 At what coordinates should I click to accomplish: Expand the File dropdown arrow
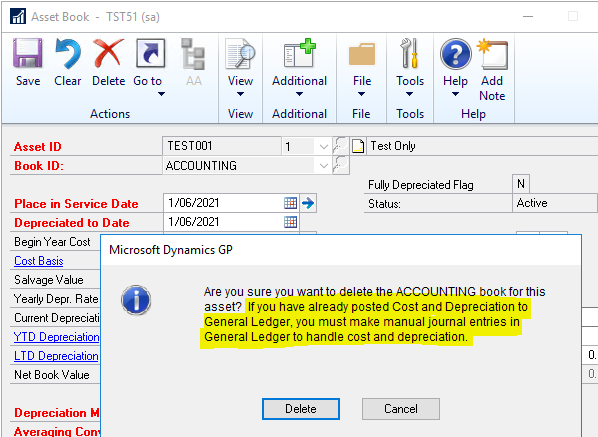tap(361, 94)
